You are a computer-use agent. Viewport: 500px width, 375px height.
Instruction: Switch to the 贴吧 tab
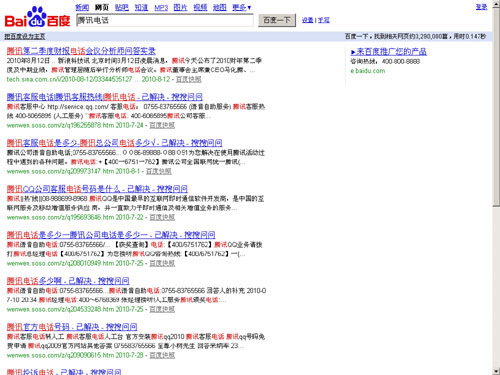pyautogui.click(x=122, y=7)
